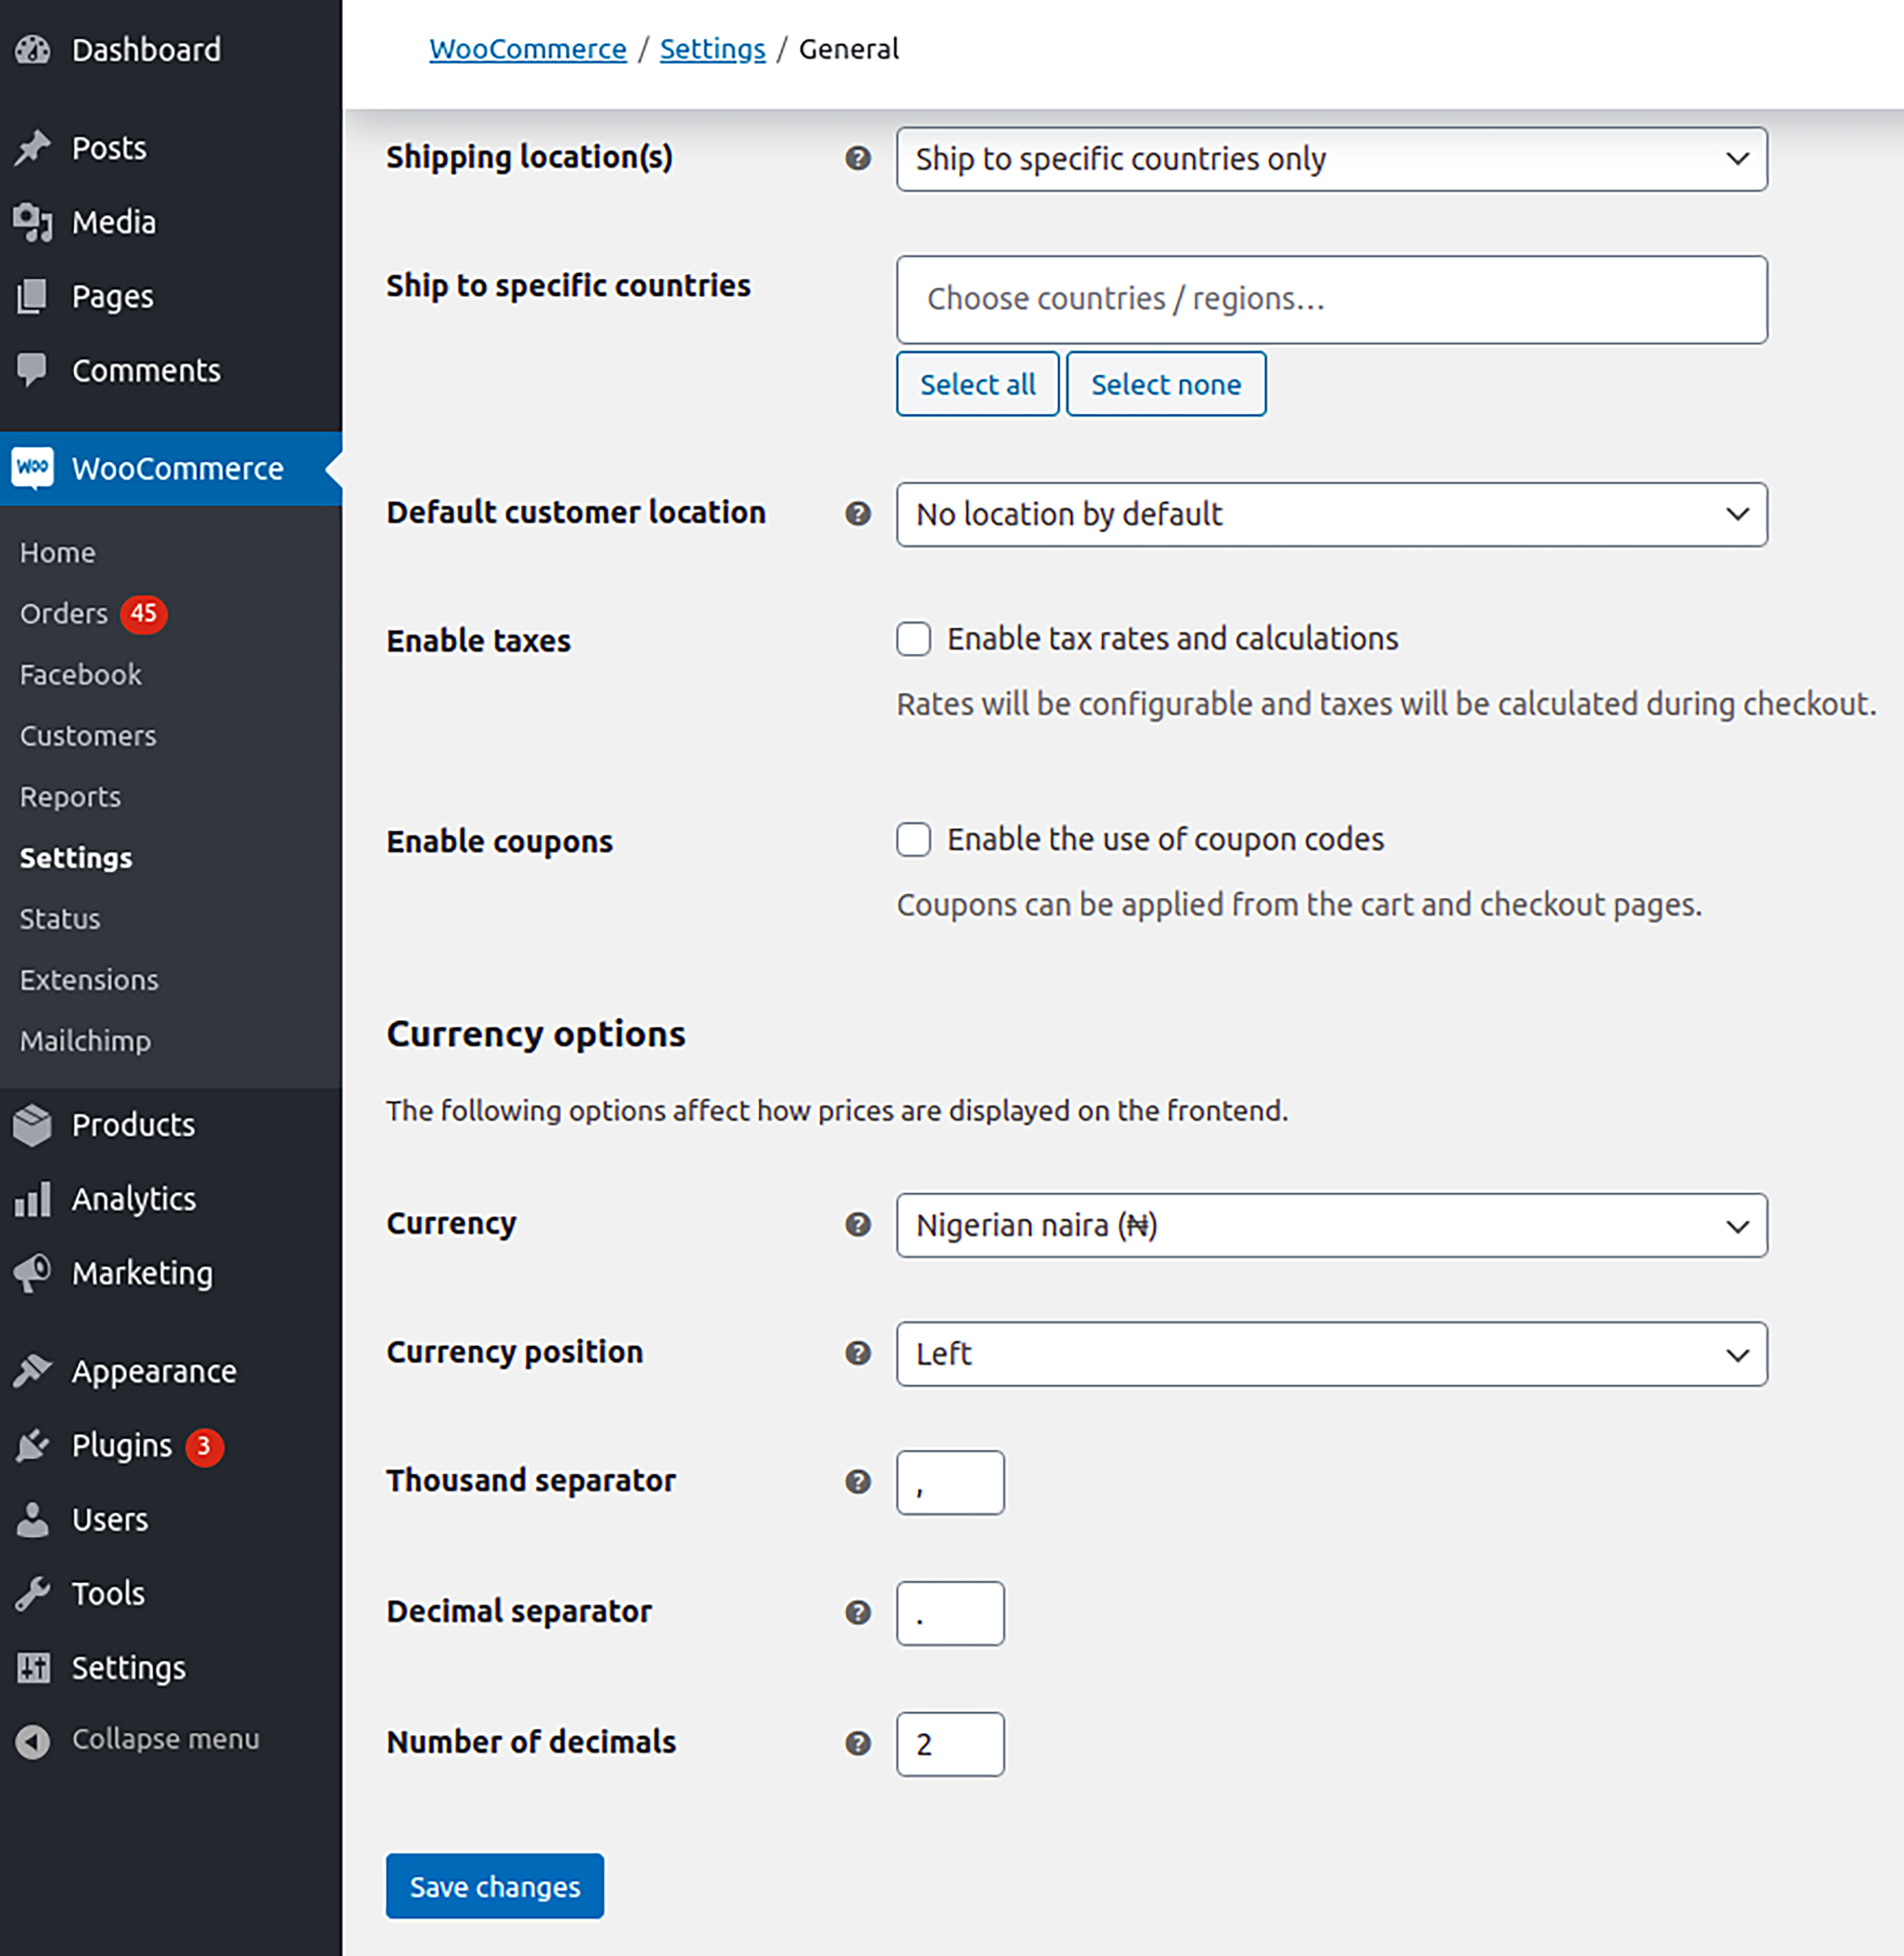Follow the WooCommerce breadcrumb link
Image resolution: width=1904 pixels, height=1956 pixels.
click(527, 49)
